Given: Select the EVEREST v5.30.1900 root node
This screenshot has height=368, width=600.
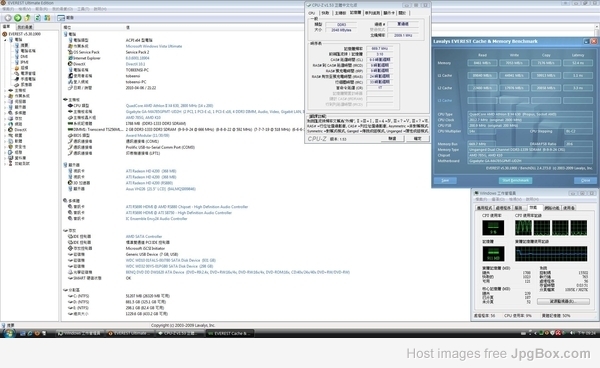Looking at the screenshot, I should pos(21,34).
